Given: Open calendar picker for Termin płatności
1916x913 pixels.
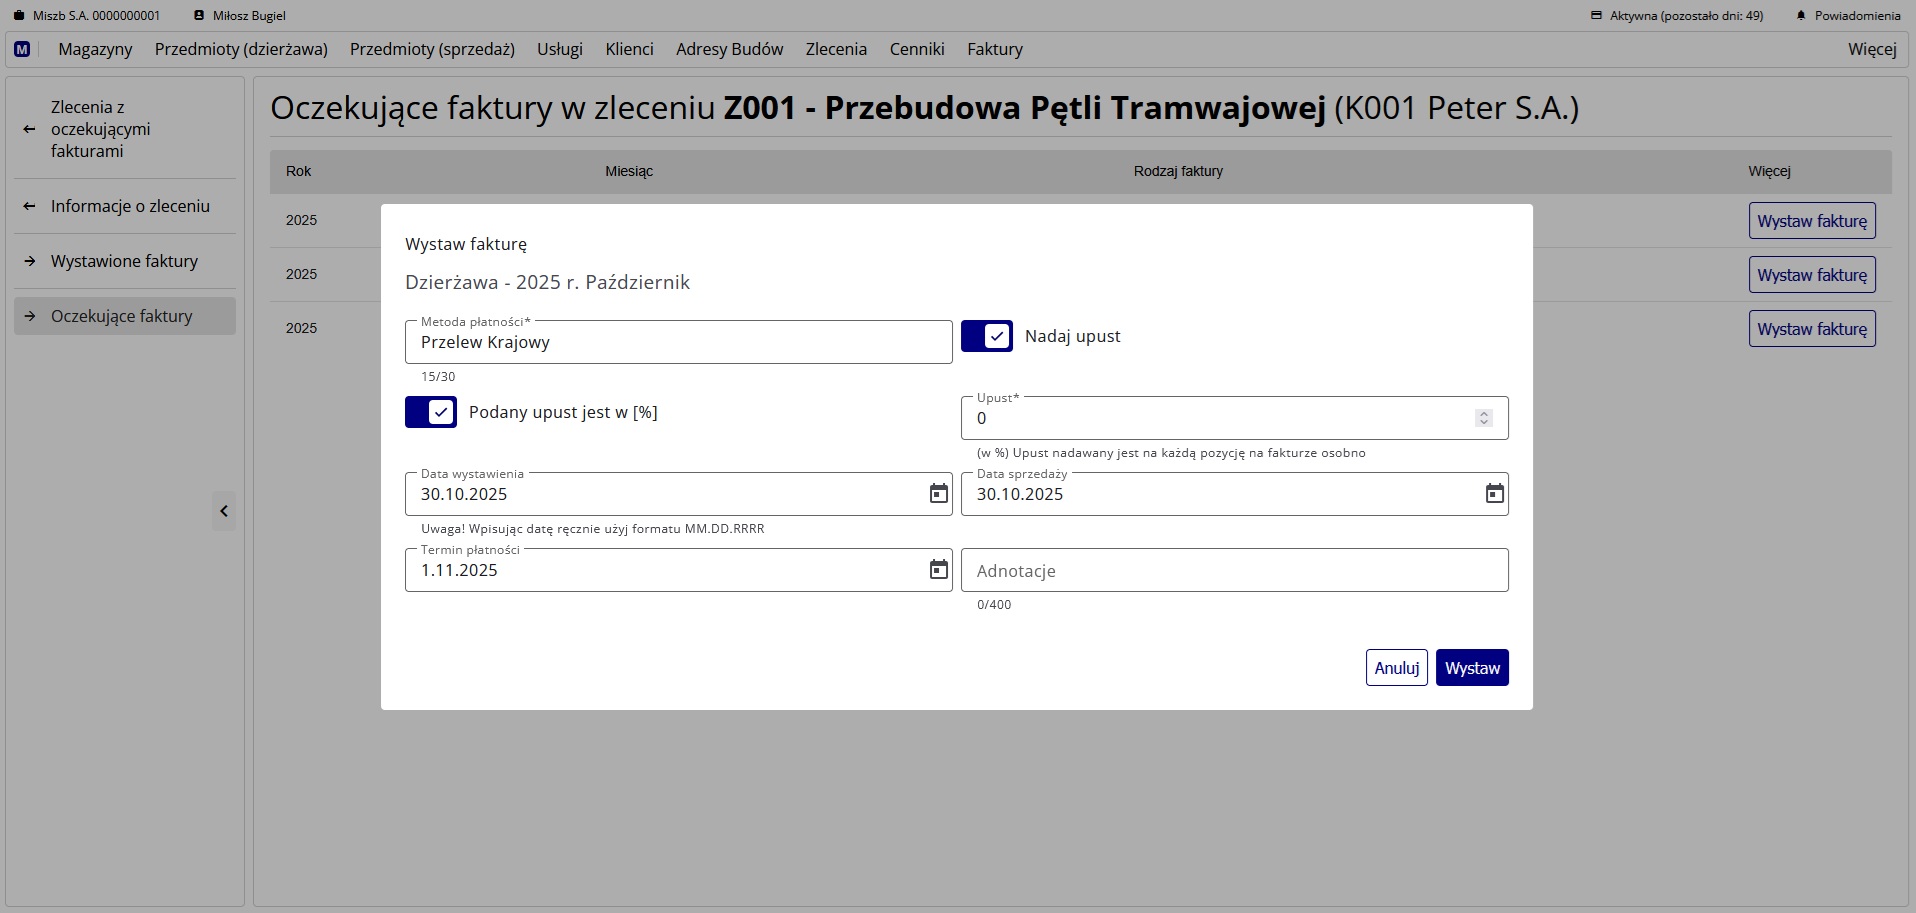Looking at the screenshot, I should pos(938,570).
